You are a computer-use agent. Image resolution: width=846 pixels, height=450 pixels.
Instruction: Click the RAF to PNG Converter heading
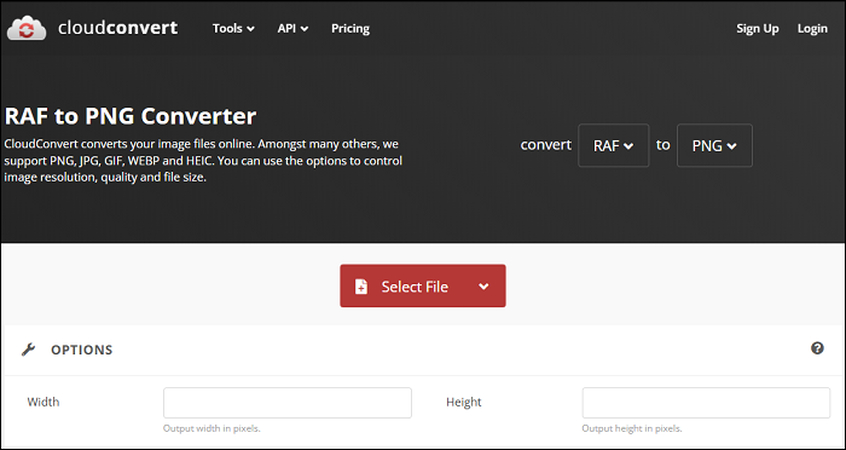[130, 116]
